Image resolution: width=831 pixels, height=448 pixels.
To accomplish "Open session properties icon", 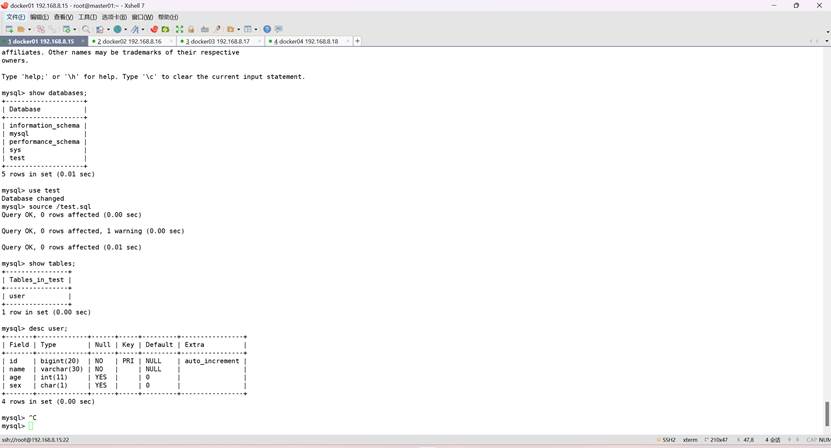I will pos(66,29).
